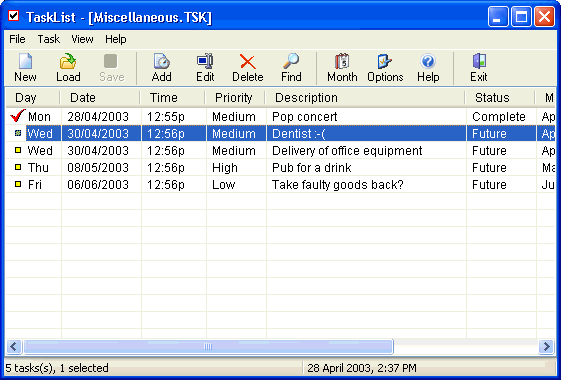Click the 'Mon' day cell

click(x=39, y=117)
